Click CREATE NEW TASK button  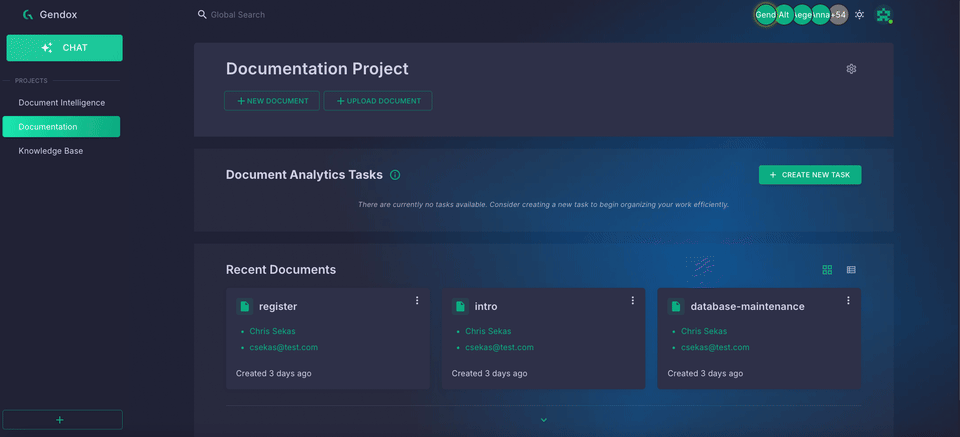tap(810, 174)
